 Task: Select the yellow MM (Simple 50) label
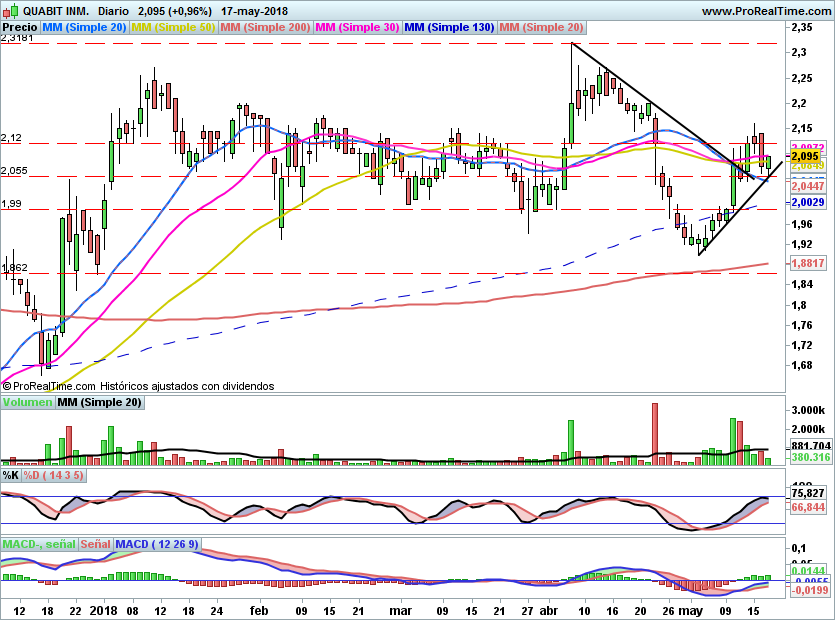173,27
